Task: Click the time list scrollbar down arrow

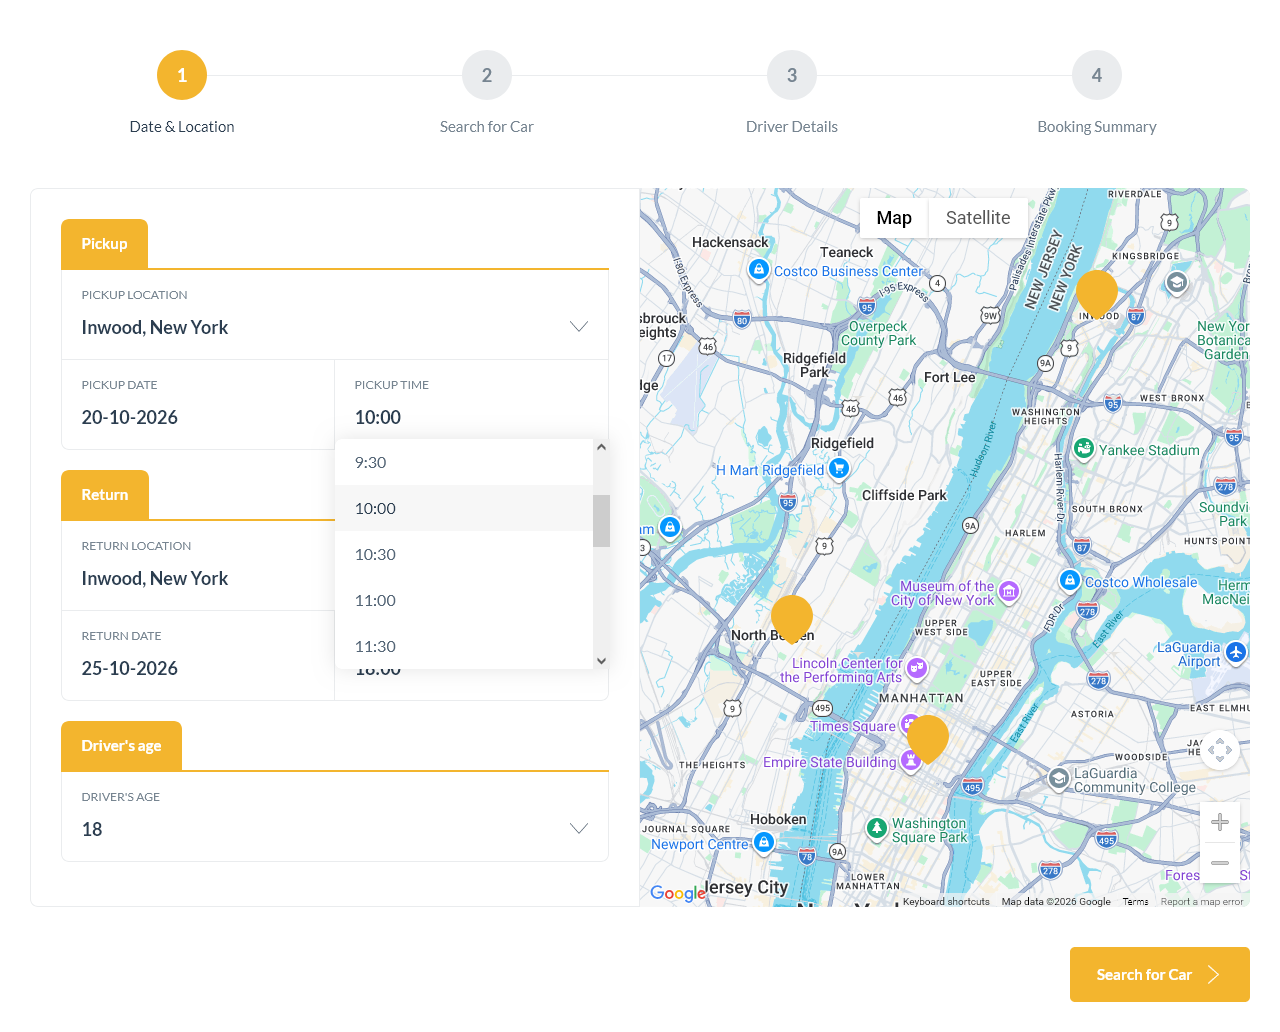Action: coord(601,660)
